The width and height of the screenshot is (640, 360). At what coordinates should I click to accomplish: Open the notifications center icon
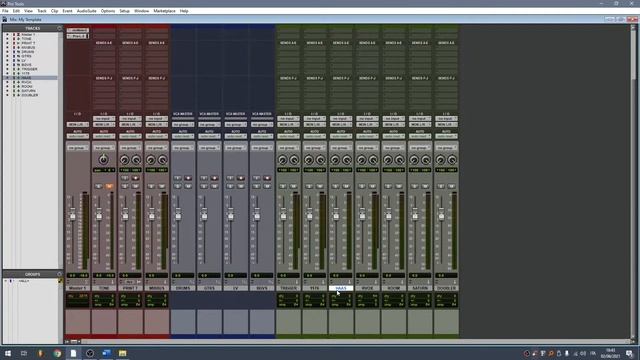[x=629, y=353]
